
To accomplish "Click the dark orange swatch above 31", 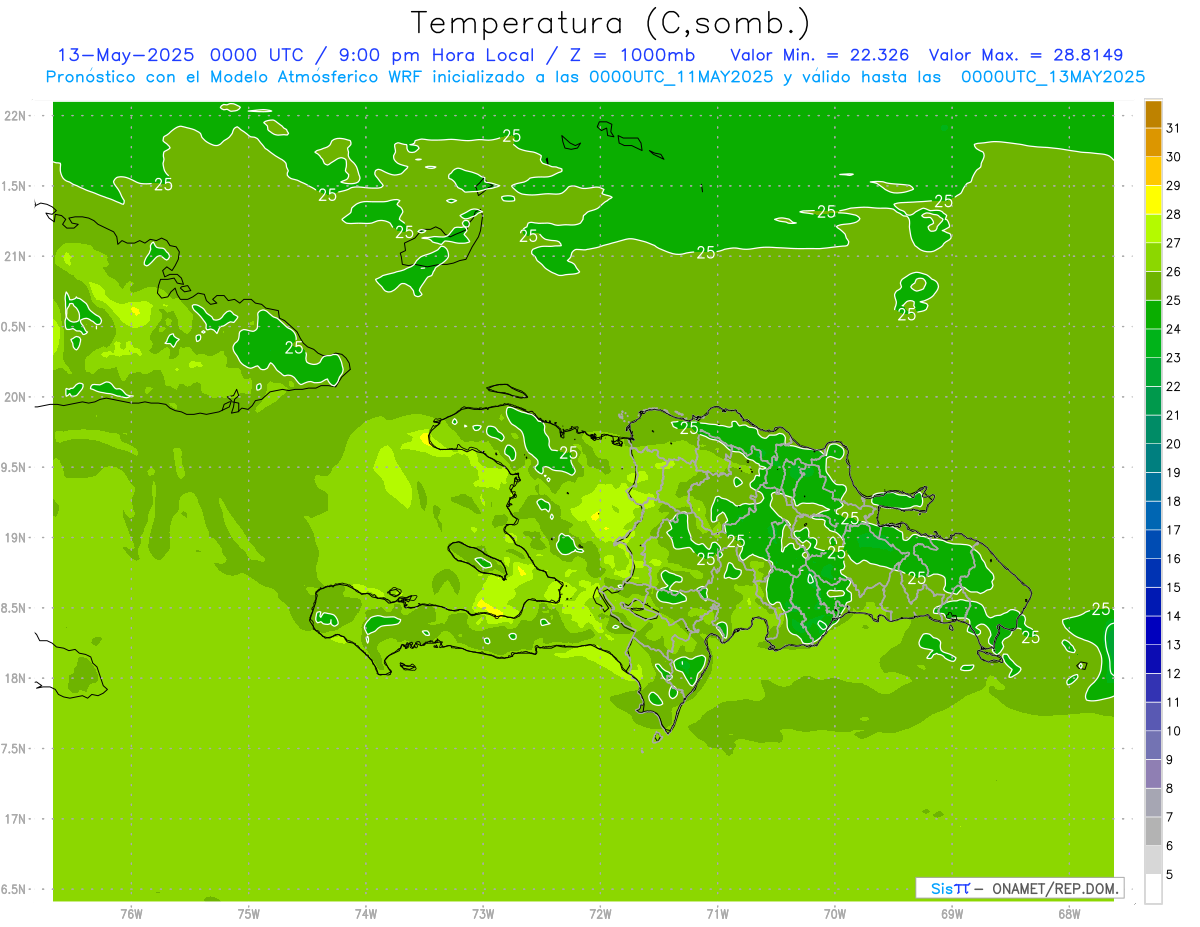I will (1153, 114).
